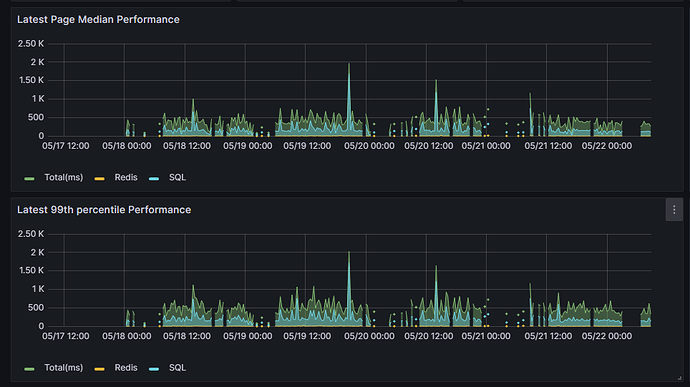Toggle Redis series in 99th percentile legend
The height and width of the screenshot is (387, 690).
point(126,368)
